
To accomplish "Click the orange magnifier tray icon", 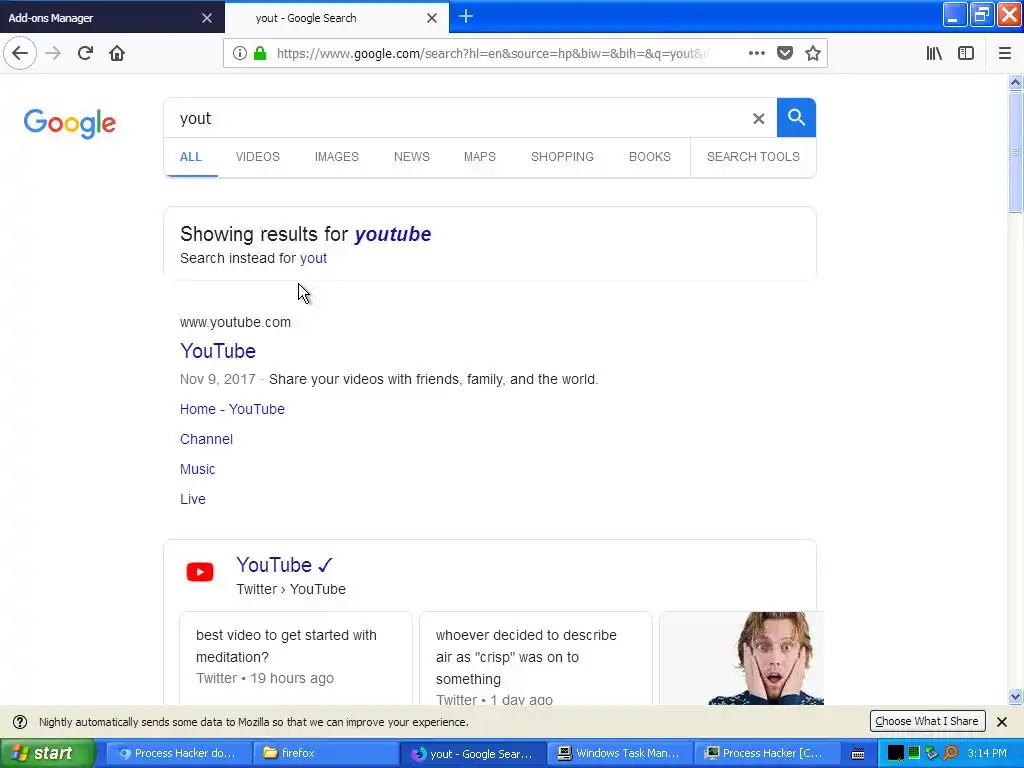I will tap(950, 753).
